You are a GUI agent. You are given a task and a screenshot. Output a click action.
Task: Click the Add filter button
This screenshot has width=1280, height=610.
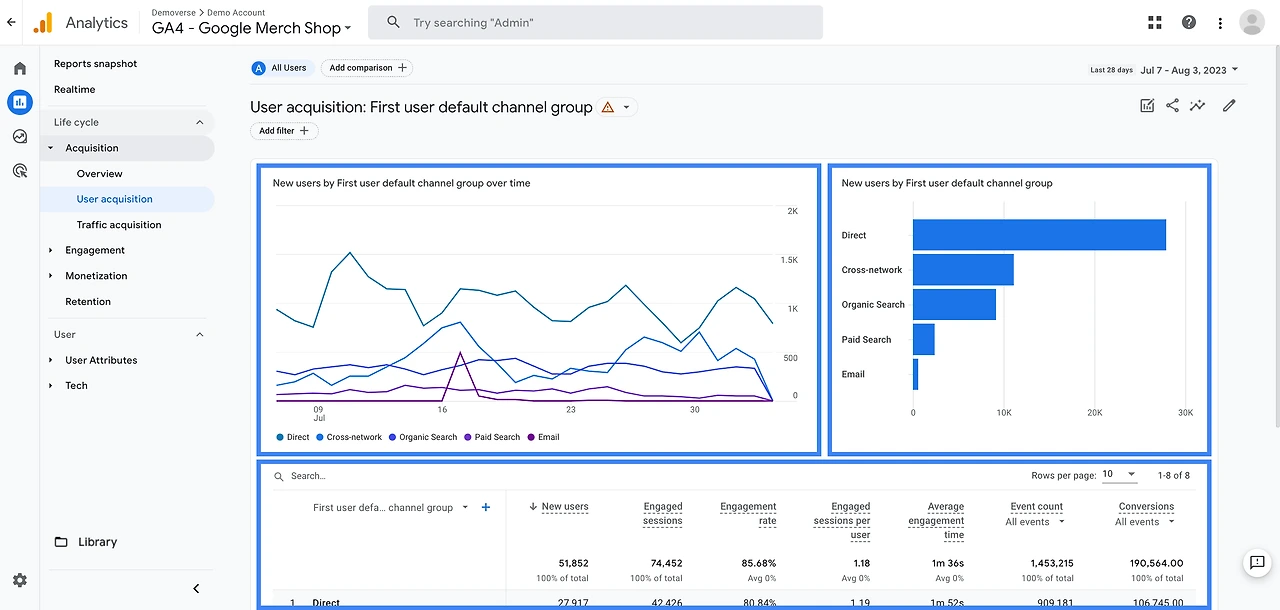tap(284, 131)
